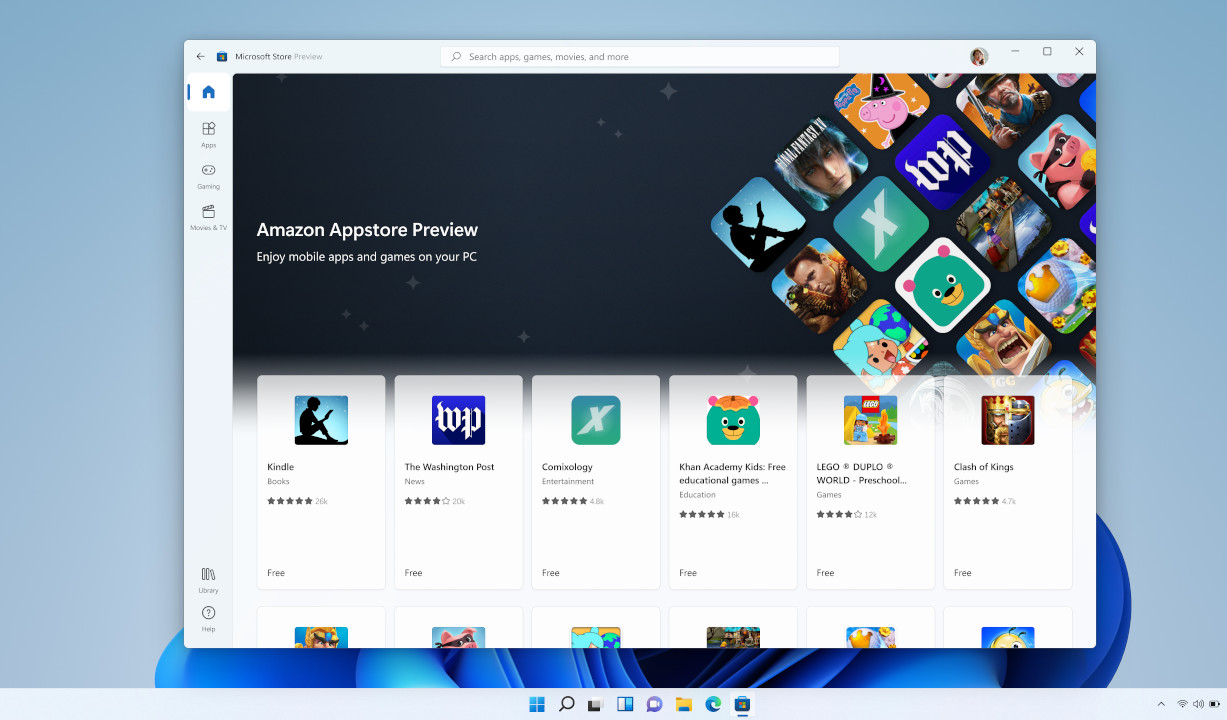Click the Washington Post tile in hero banner
Viewport: 1227px width, 720px height.
point(942,163)
